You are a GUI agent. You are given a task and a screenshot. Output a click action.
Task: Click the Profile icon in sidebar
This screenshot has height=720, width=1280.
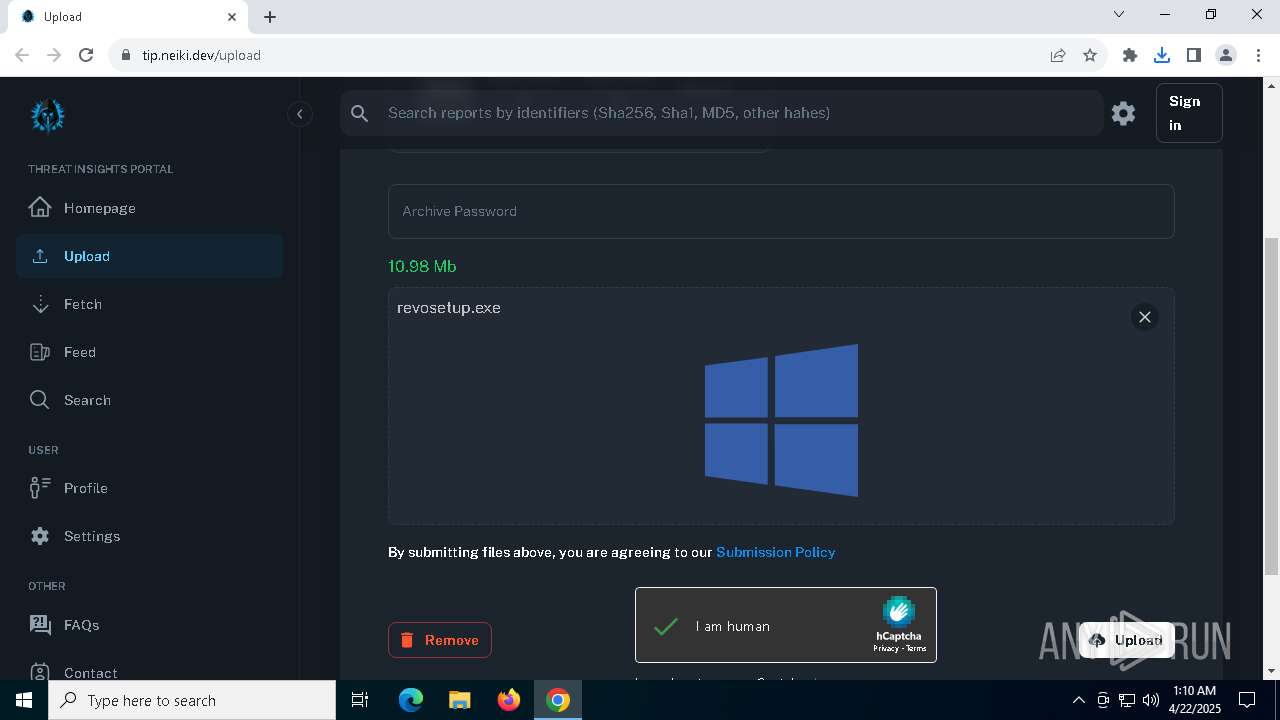point(40,488)
